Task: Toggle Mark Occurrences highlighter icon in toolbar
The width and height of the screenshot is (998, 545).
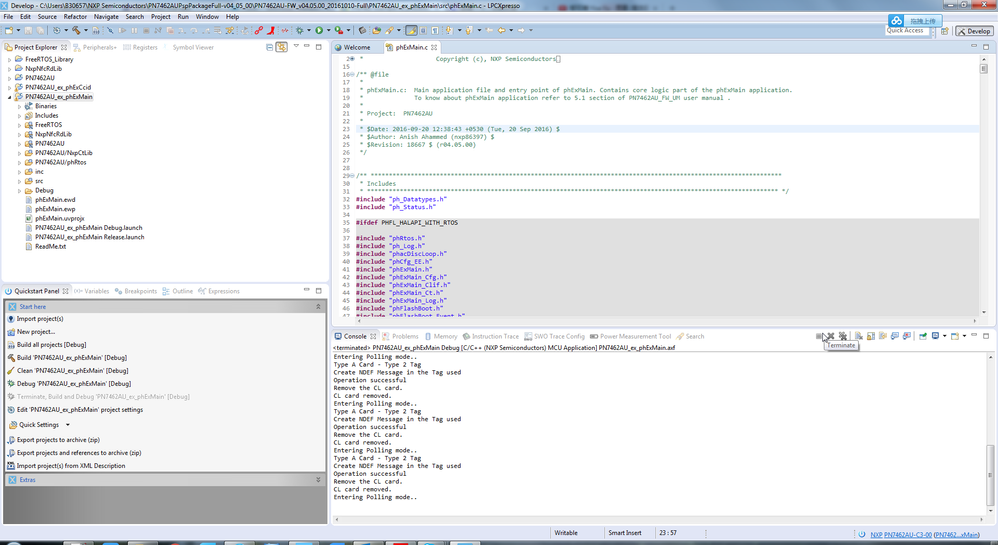Action: pos(411,30)
